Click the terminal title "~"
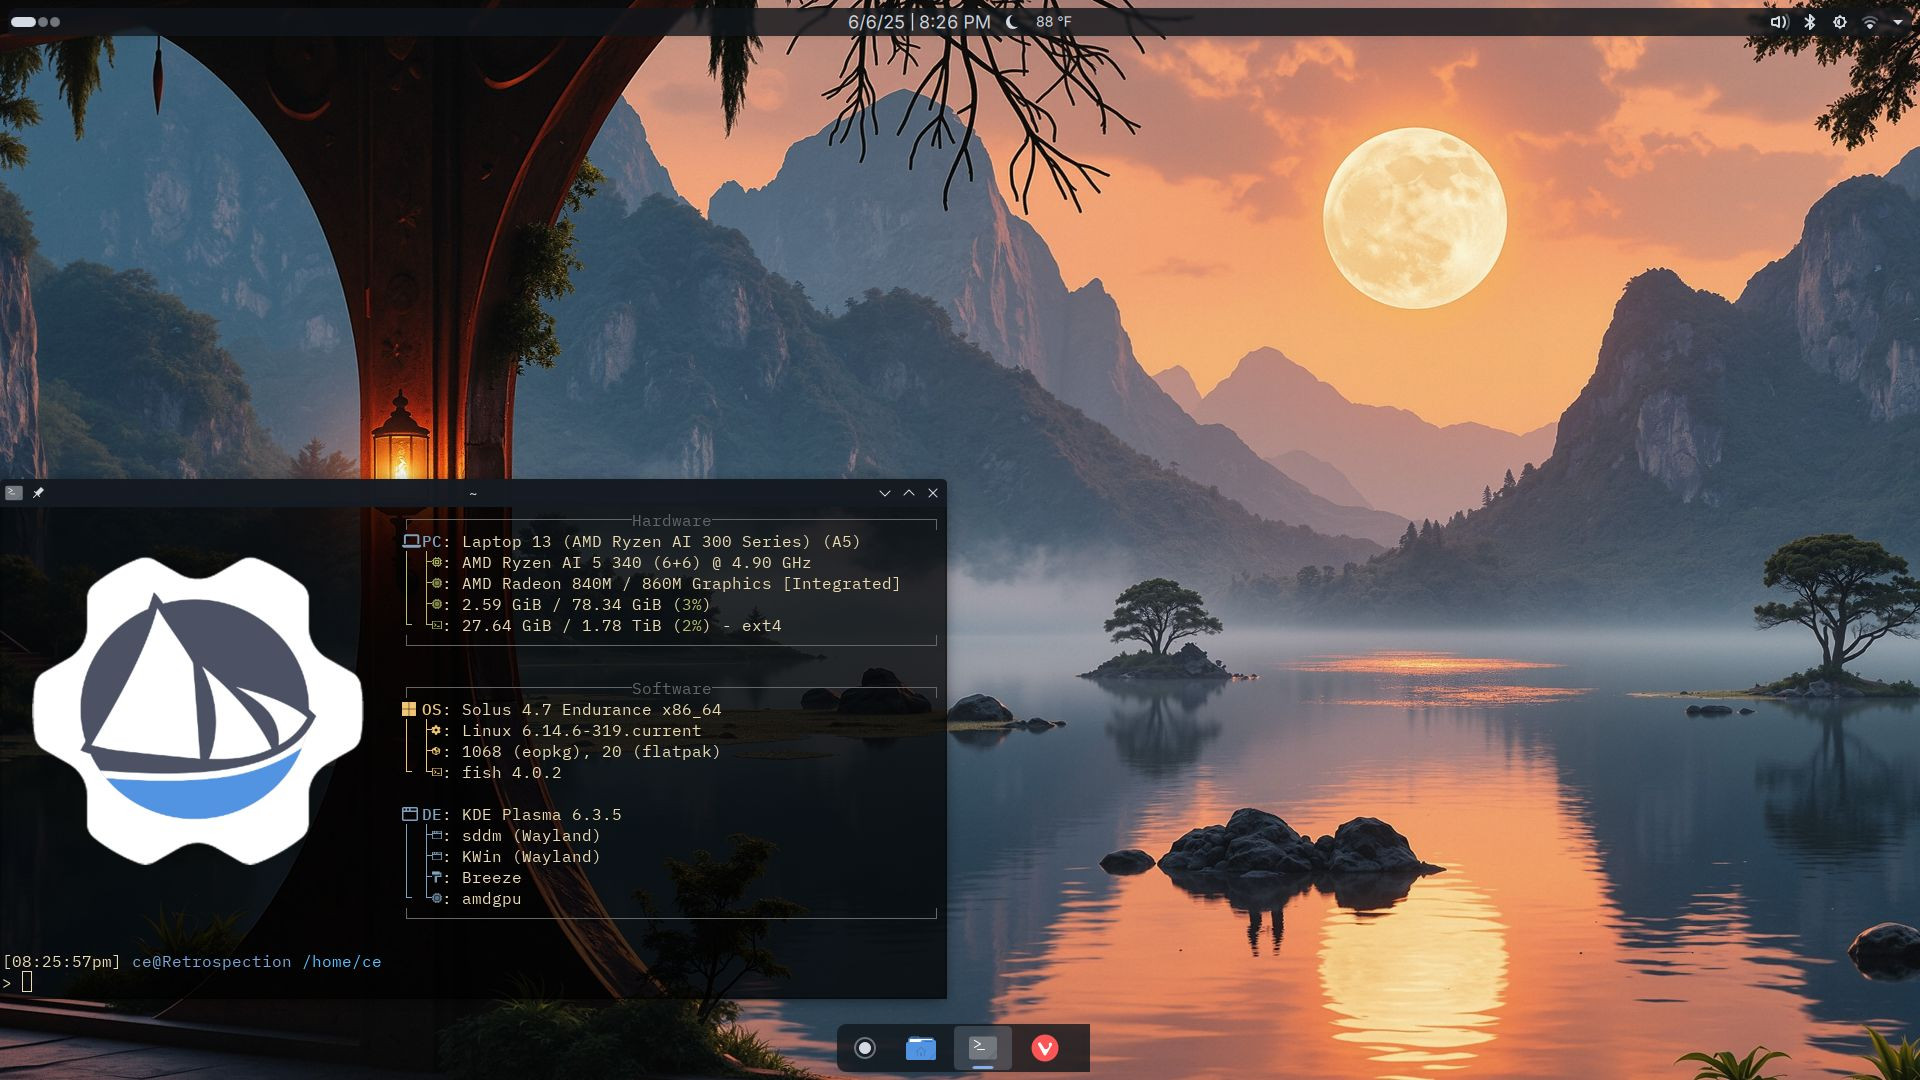The height and width of the screenshot is (1080, 1920). tap(473, 493)
